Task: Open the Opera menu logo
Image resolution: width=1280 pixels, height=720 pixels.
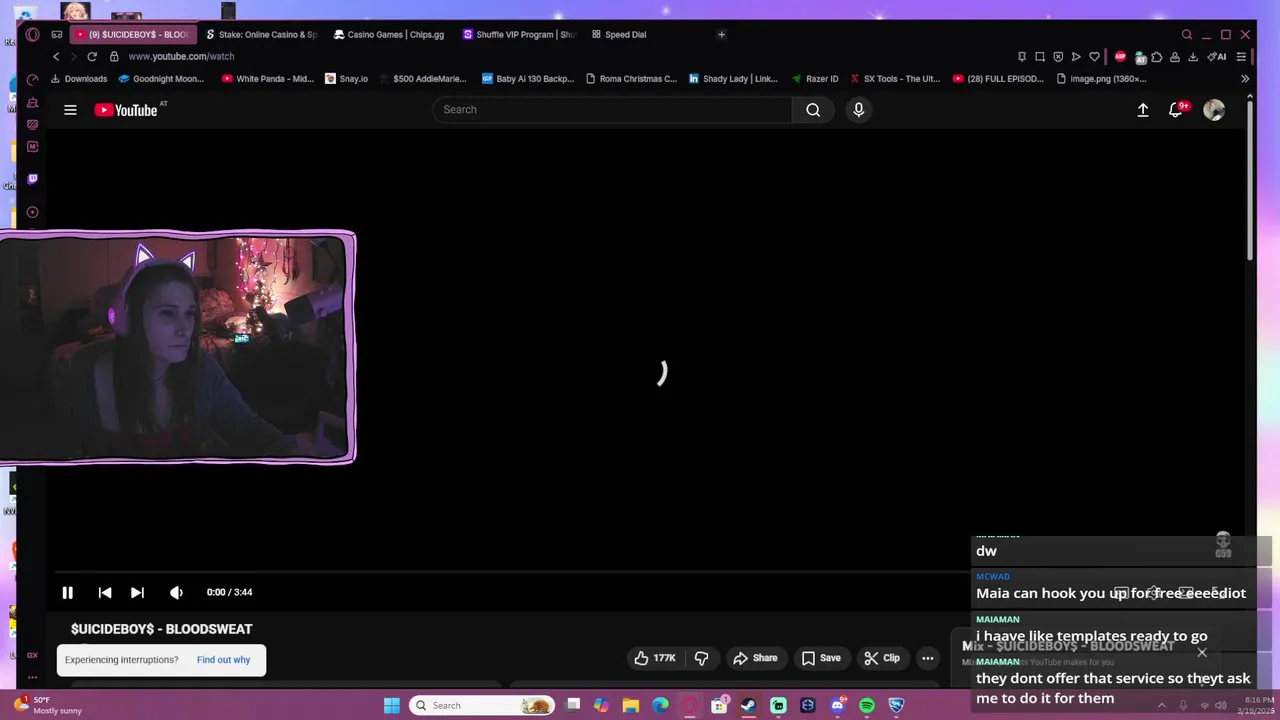Action: tap(32, 34)
